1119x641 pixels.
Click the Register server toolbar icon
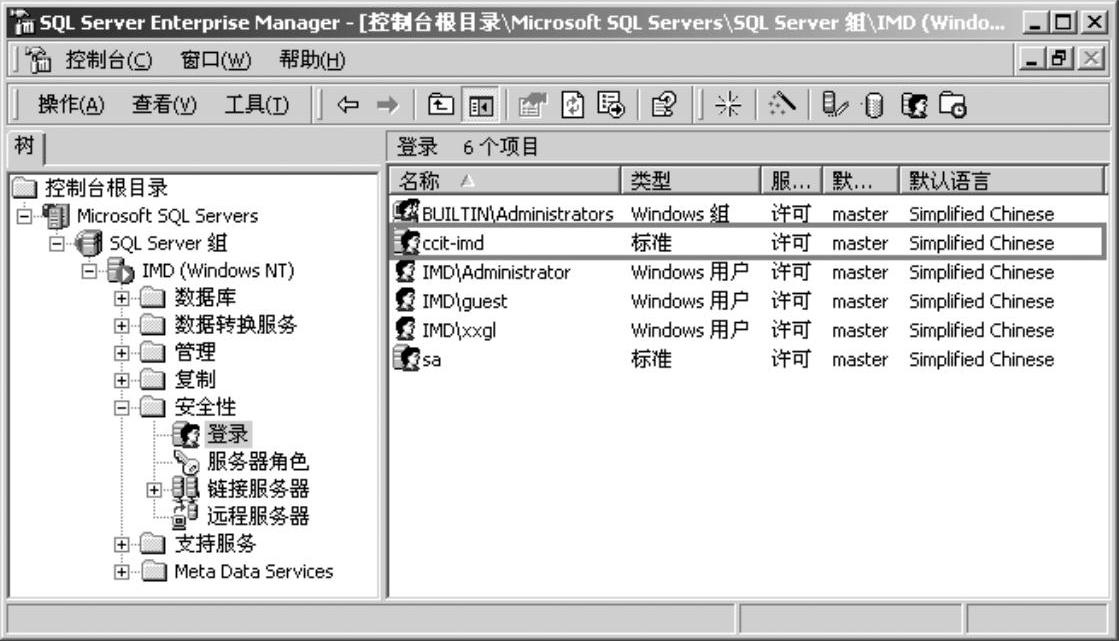tap(834, 106)
